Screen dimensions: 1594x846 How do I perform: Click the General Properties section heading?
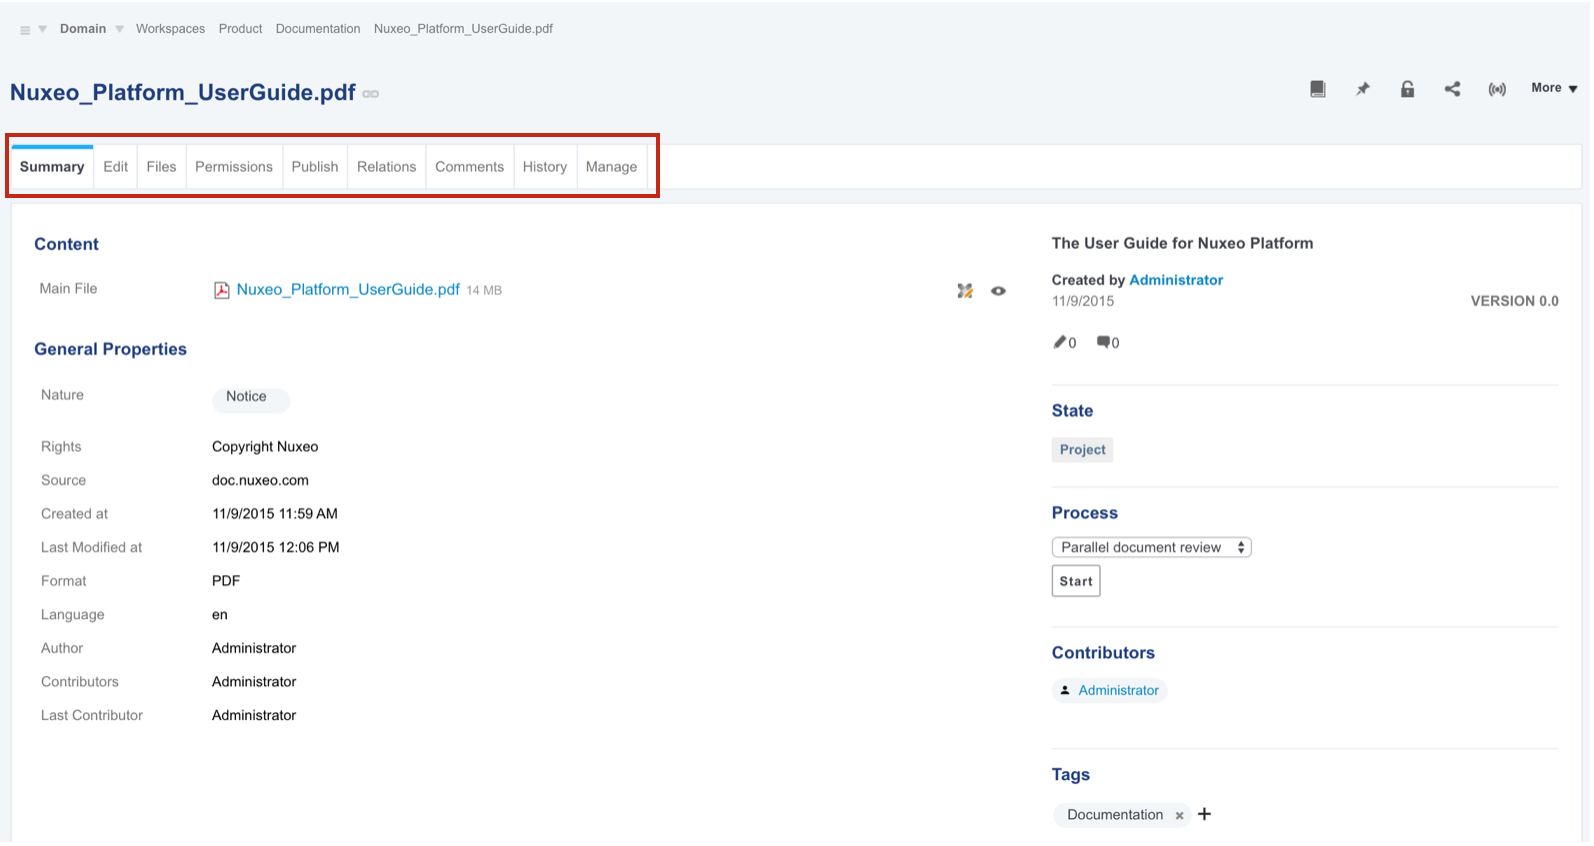coord(110,349)
